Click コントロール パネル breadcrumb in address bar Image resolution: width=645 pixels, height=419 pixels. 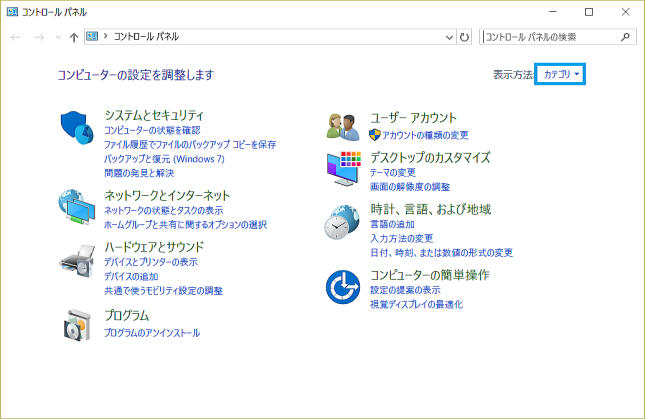(x=146, y=37)
